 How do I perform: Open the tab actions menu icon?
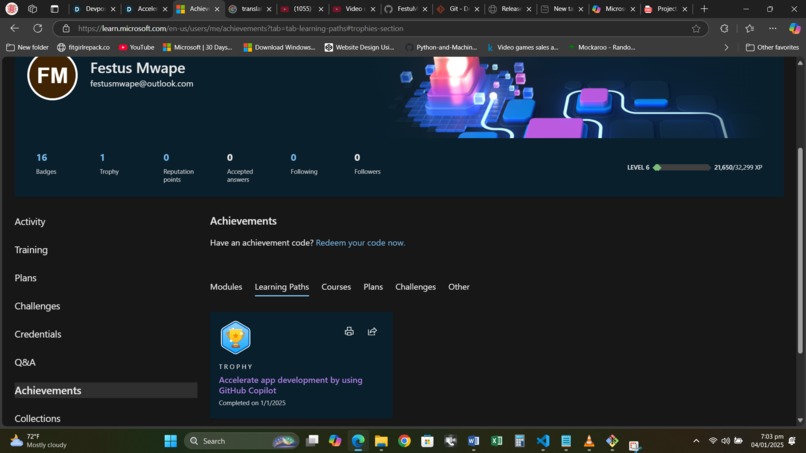tap(54, 9)
